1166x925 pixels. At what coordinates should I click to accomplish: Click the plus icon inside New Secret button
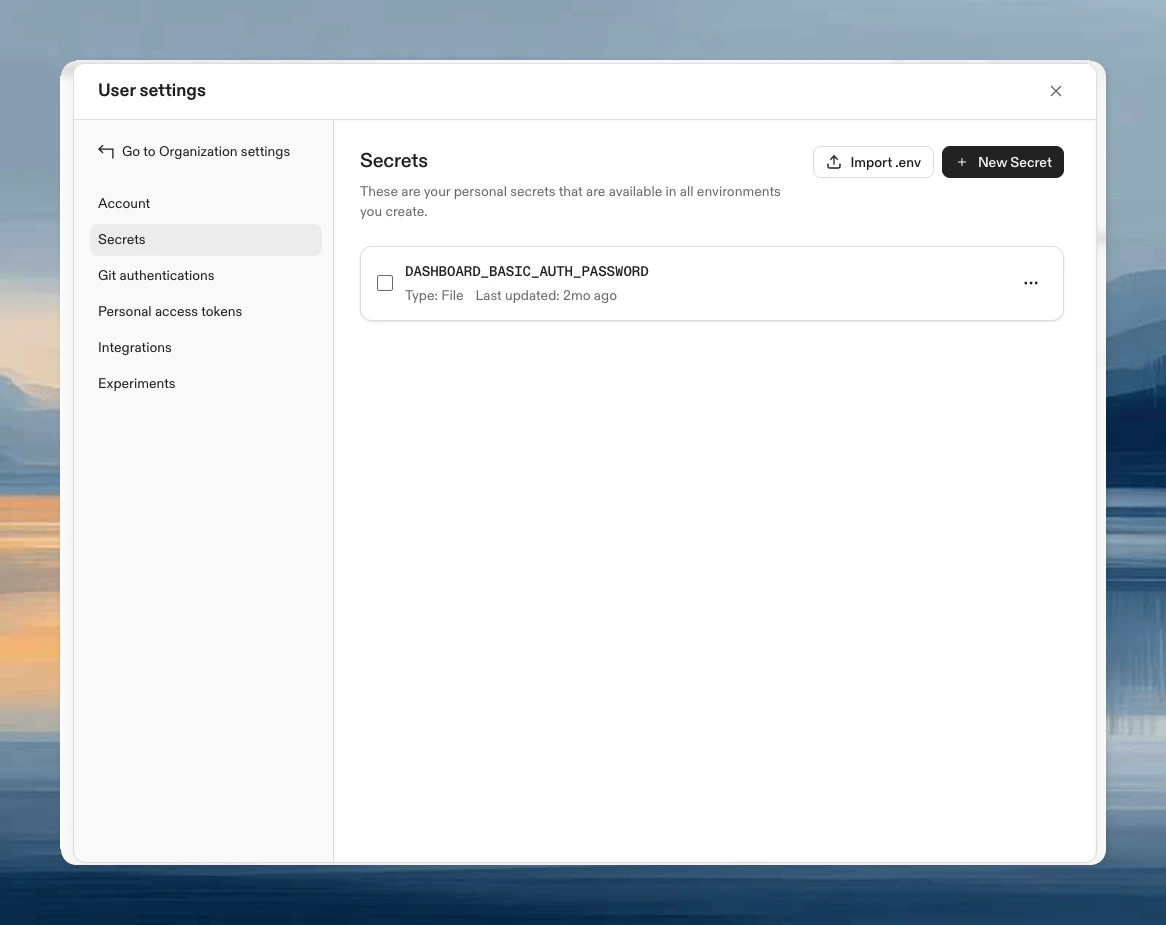tap(961, 161)
